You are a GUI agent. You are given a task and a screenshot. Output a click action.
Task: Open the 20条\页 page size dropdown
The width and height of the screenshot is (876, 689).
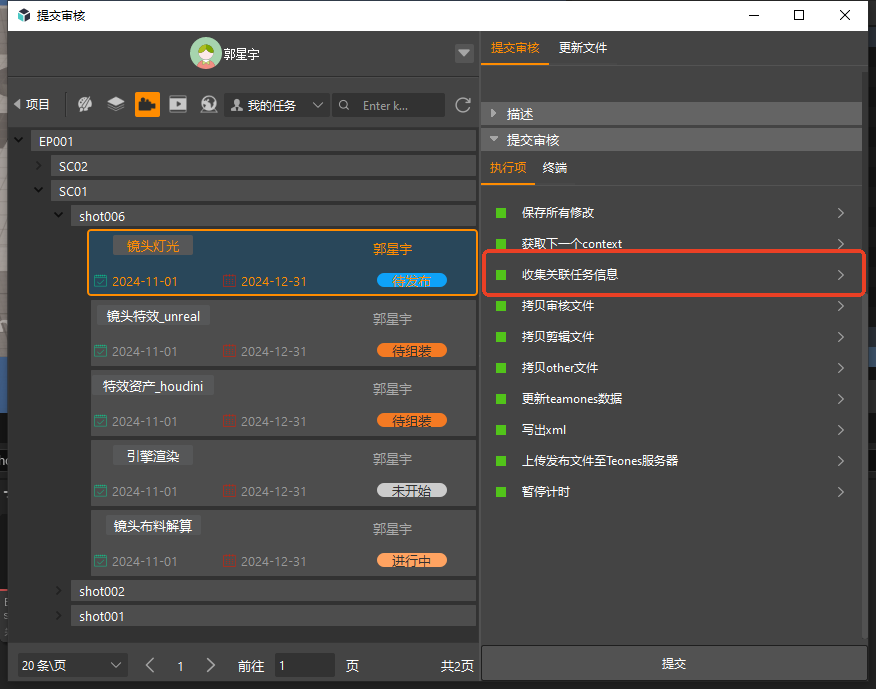pos(73,665)
